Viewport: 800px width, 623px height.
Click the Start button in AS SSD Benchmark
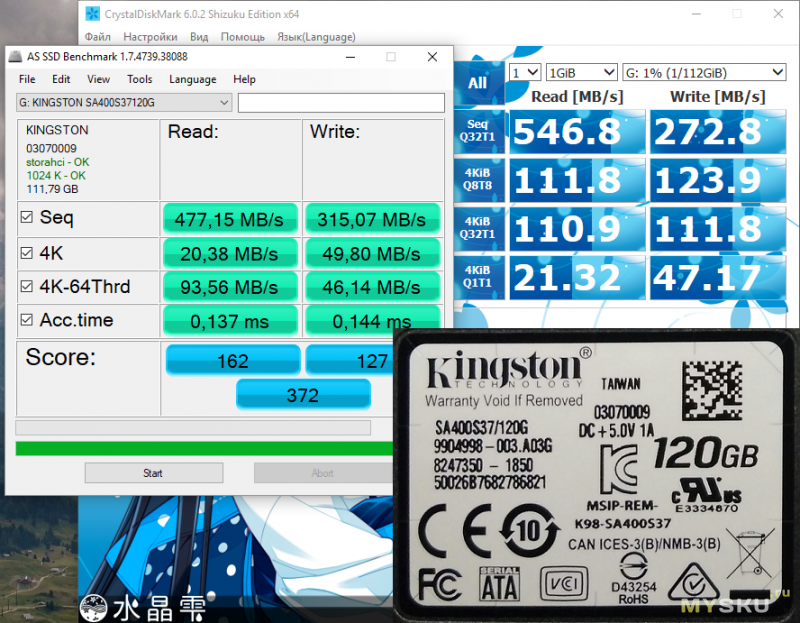pyautogui.click(x=154, y=473)
